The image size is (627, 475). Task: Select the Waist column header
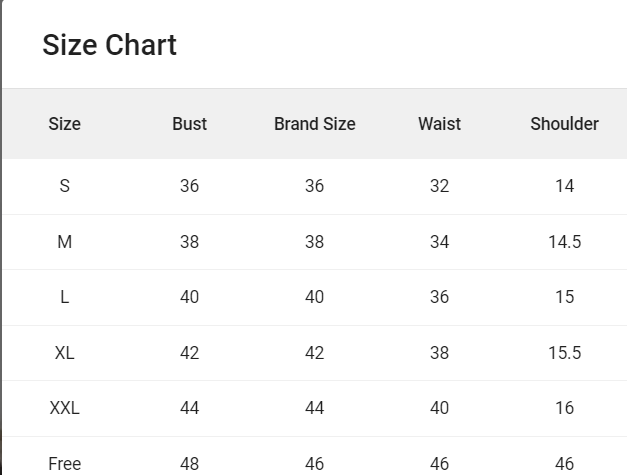439,124
